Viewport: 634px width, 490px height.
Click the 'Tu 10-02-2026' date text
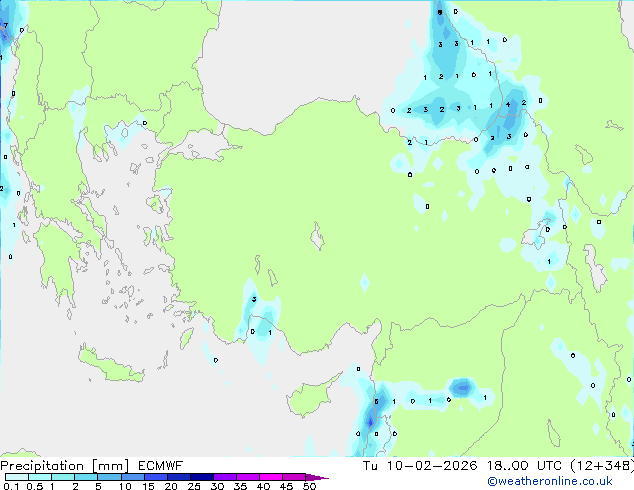pos(420,466)
